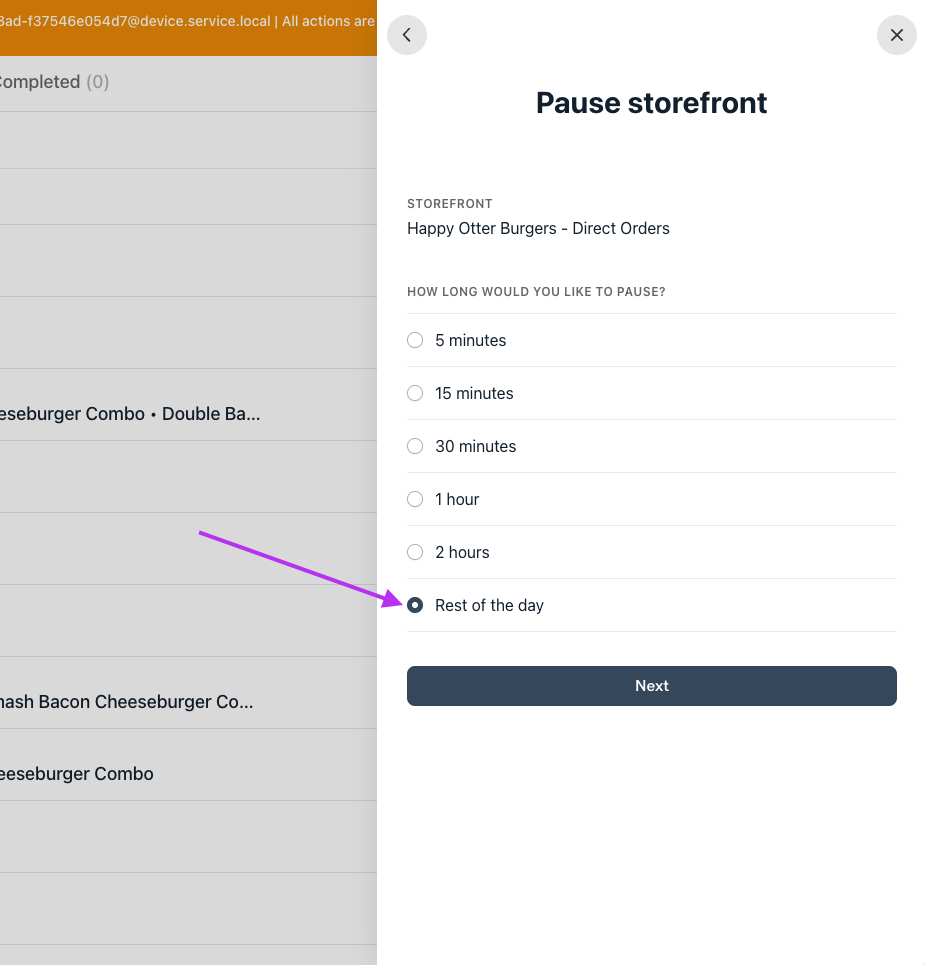Open the Smash Bacon Cheeseburger Co... order row
The height and width of the screenshot is (965, 925).
(127, 702)
